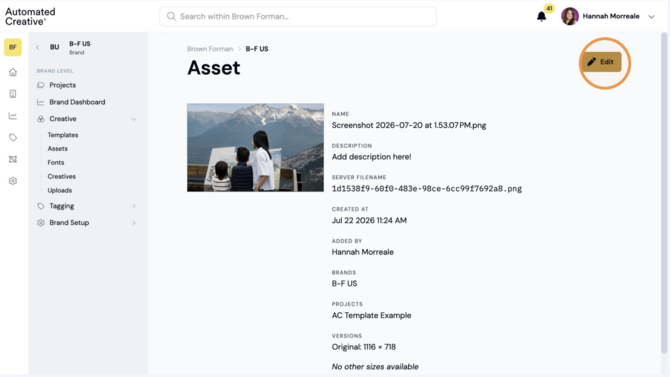Open Uploads under Creative

60,190
